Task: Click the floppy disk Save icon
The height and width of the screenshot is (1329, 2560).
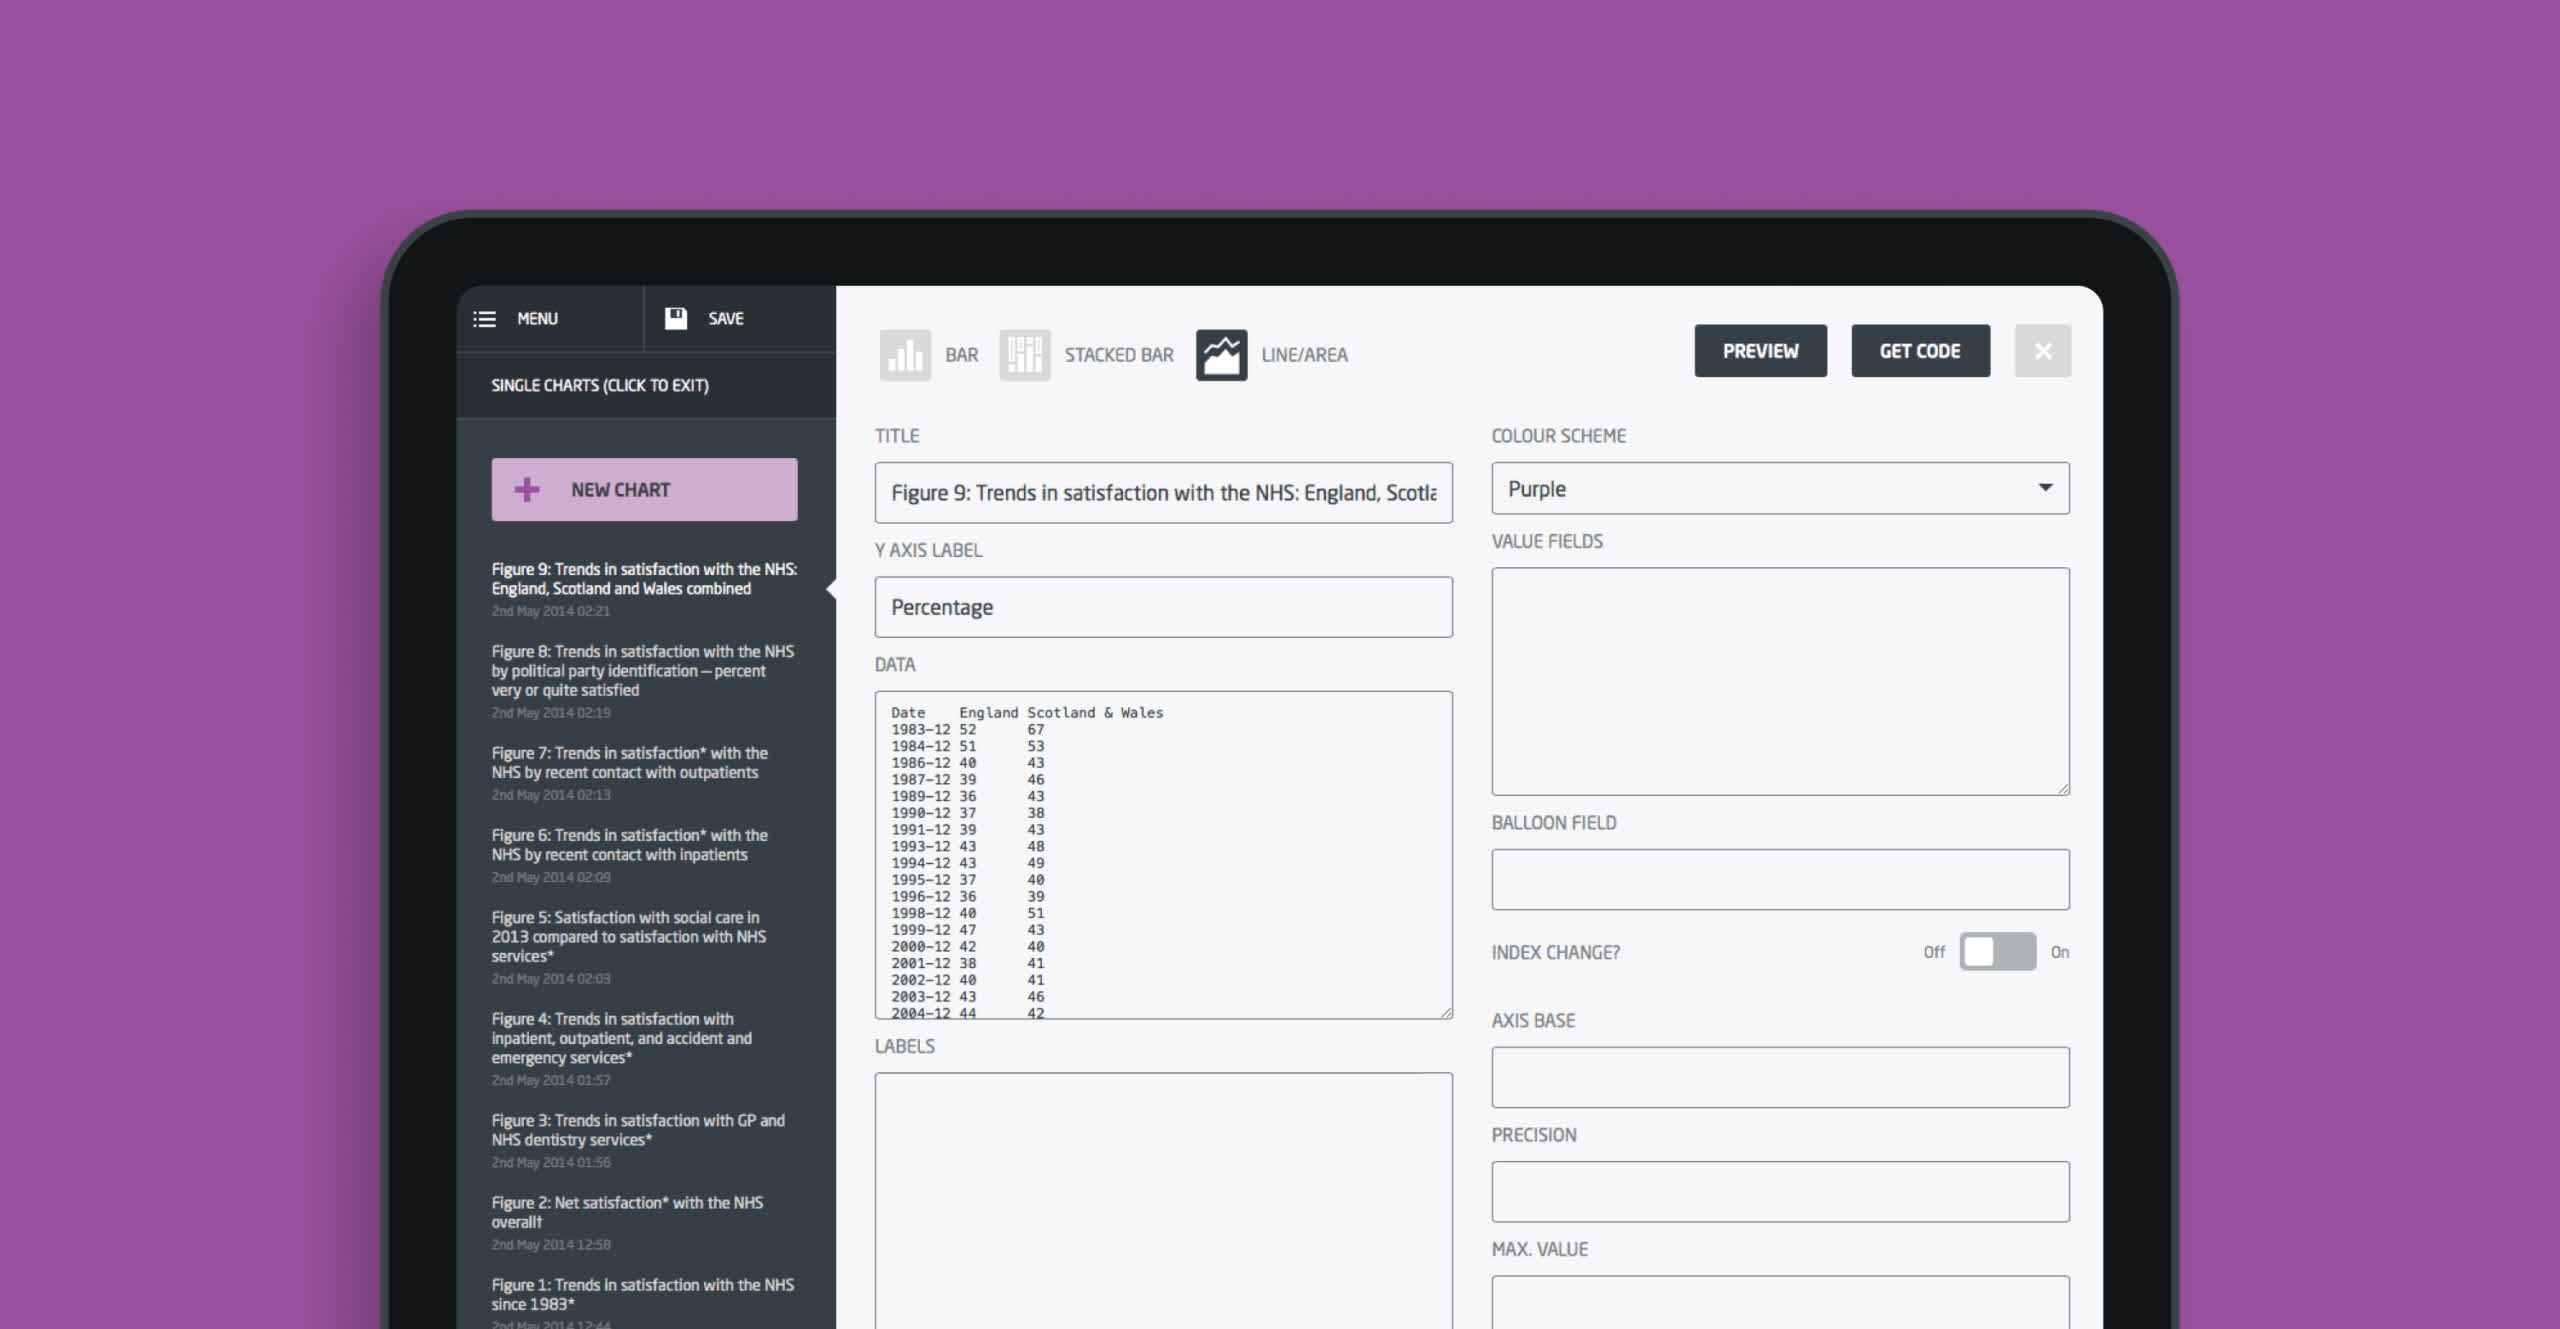Action: pos(676,318)
